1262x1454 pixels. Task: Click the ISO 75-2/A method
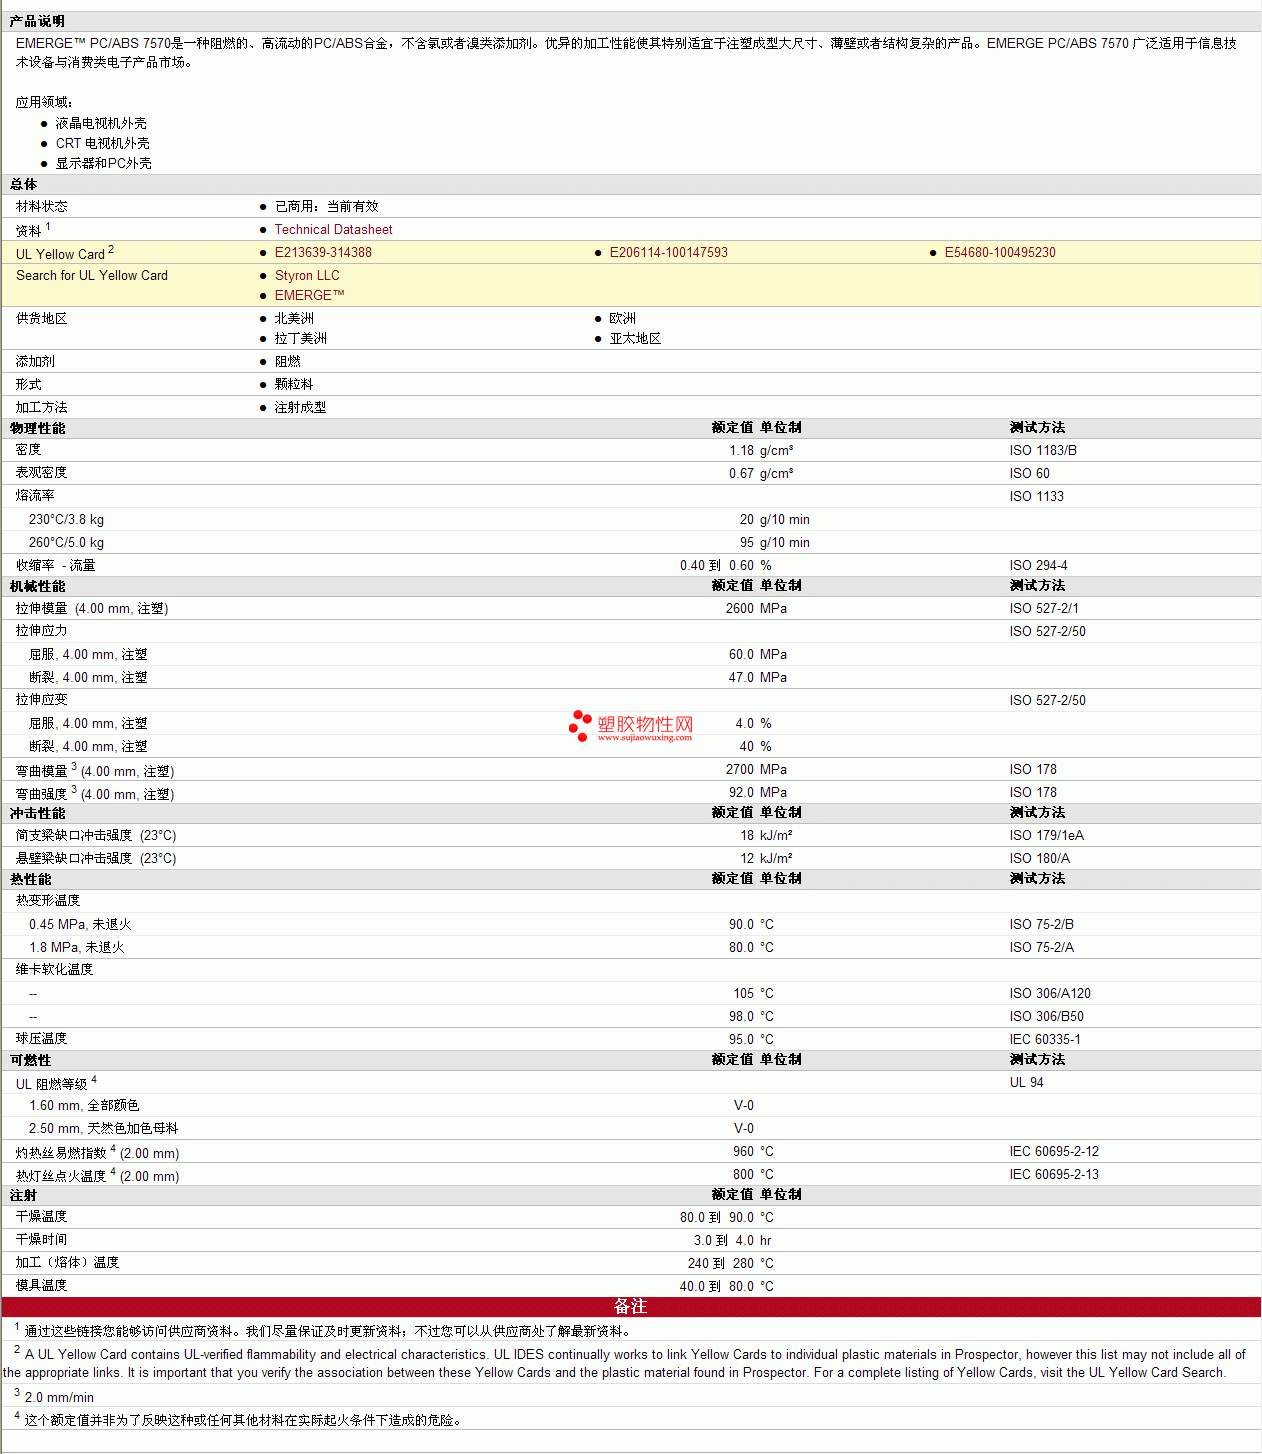click(x=1041, y=947)
